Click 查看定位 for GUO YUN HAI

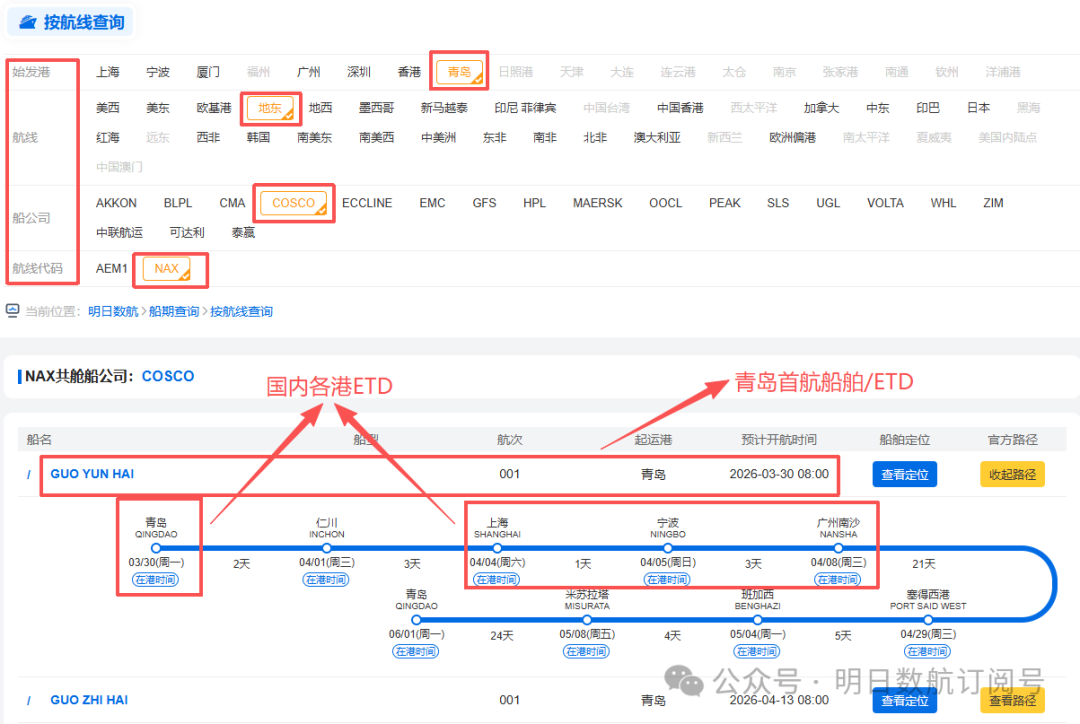[x=904, y=474]
